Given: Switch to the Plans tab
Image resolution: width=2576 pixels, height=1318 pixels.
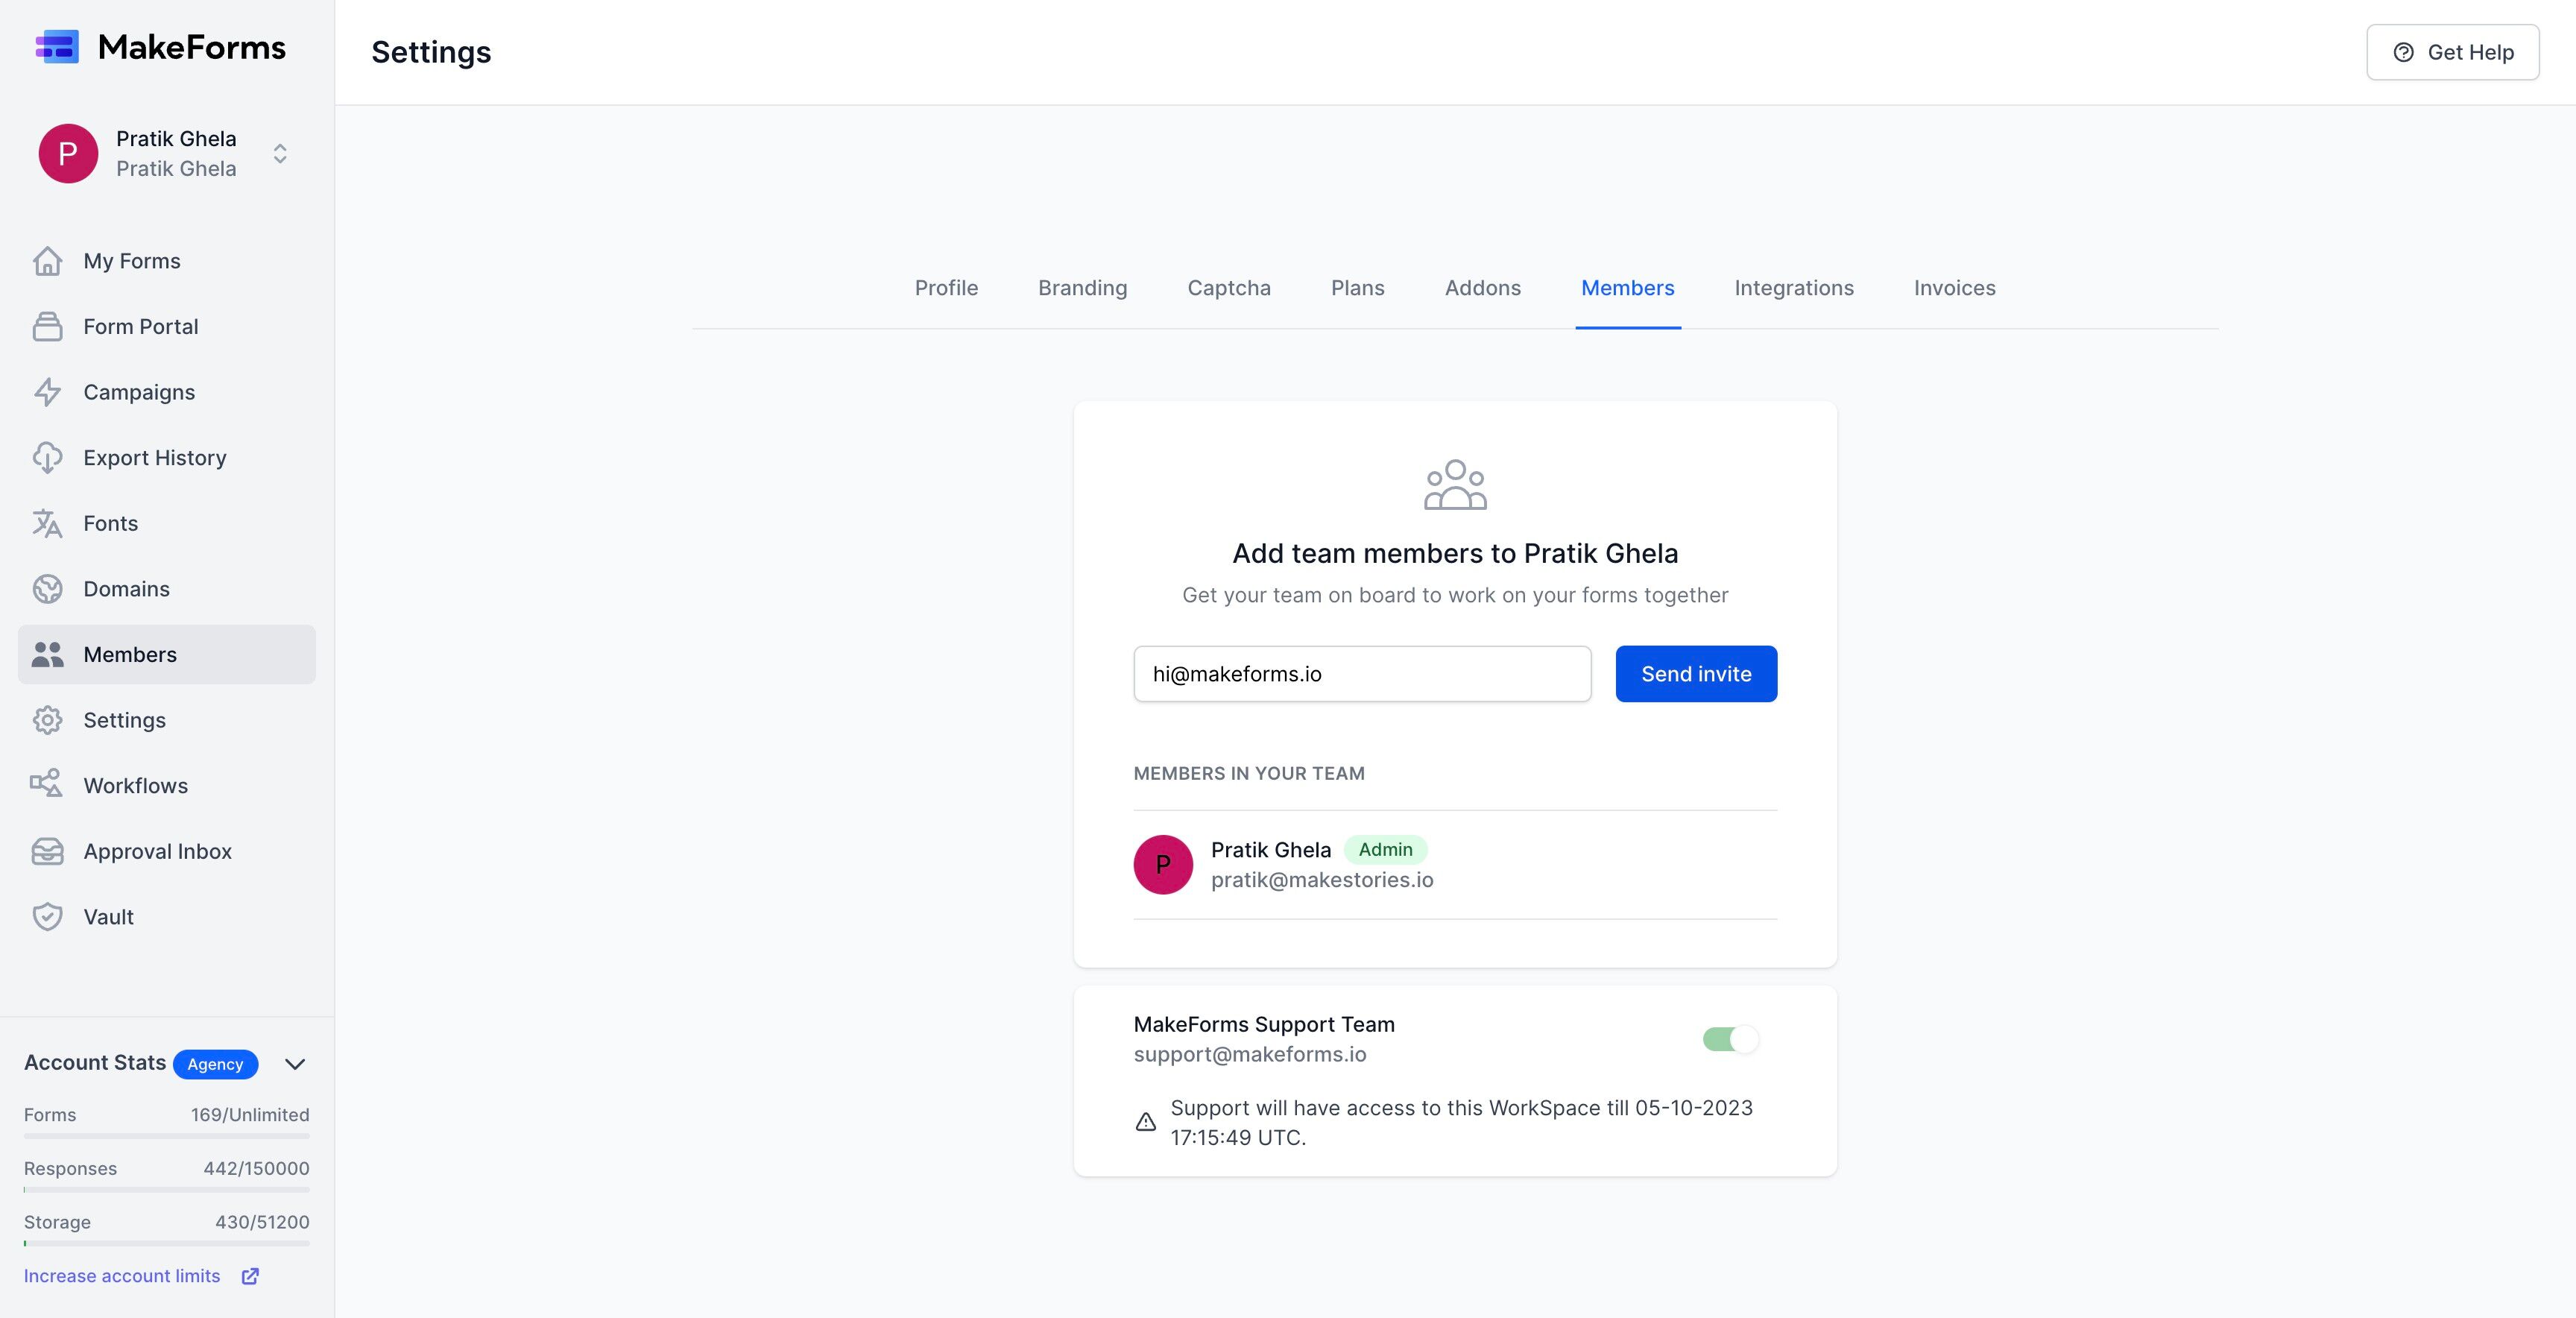Looking at the screenshot, I should coord(1357,288).
